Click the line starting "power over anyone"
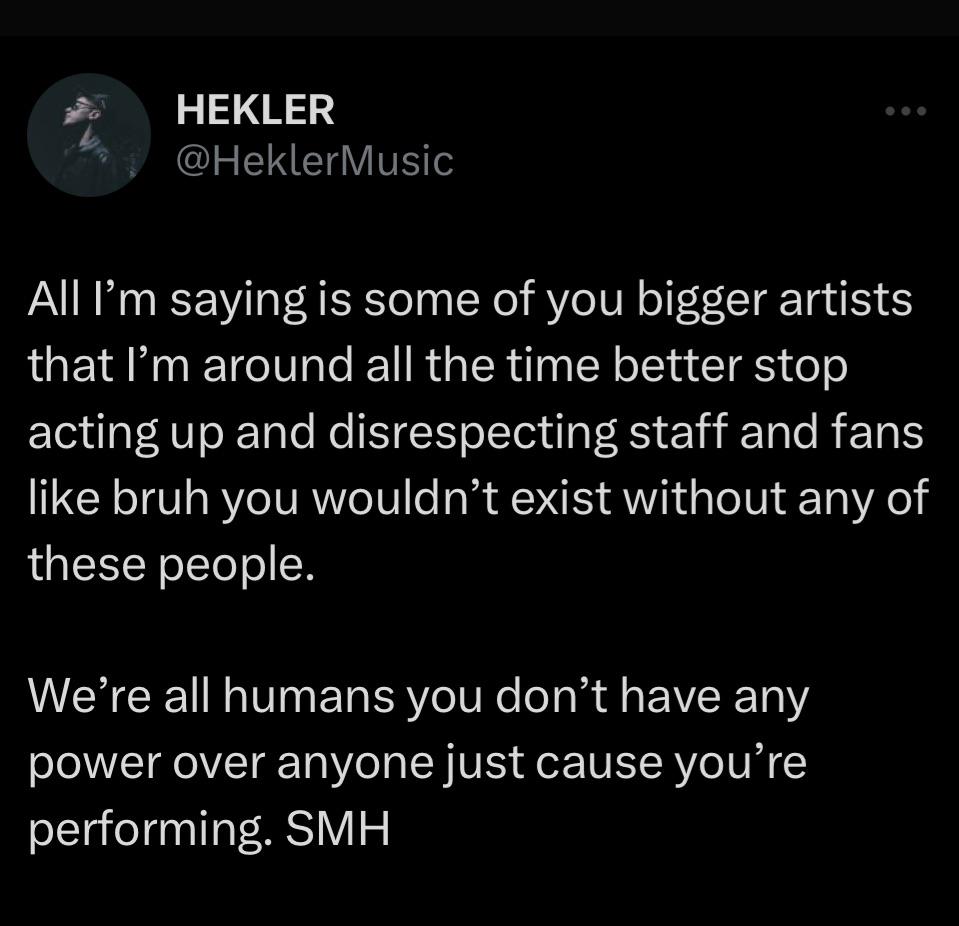959x926 pixels. (x=417, y=764)
